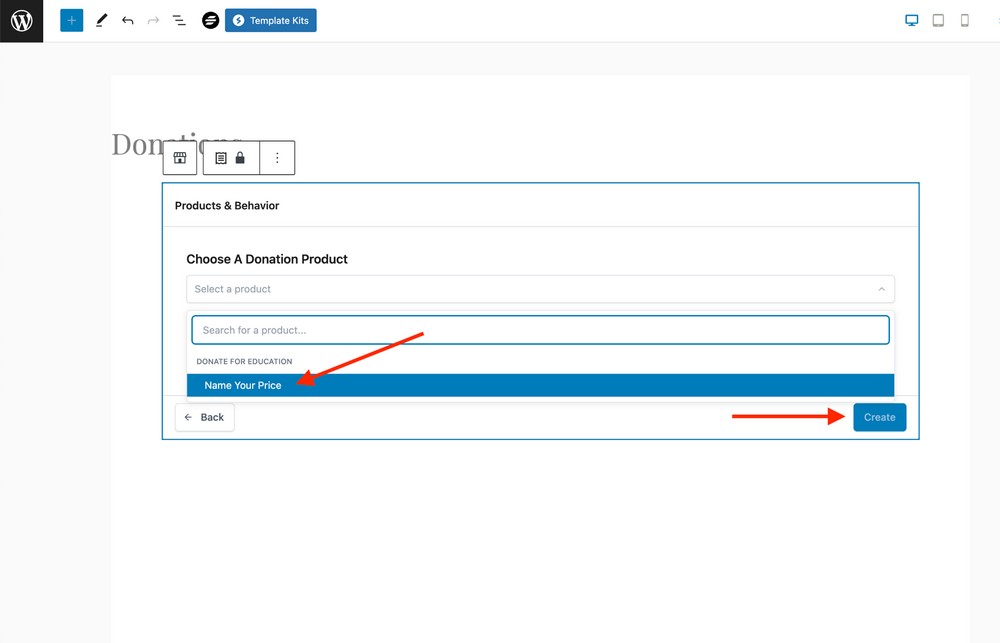Open the document List View
1000x643 pixels.
tap(178, 20)
